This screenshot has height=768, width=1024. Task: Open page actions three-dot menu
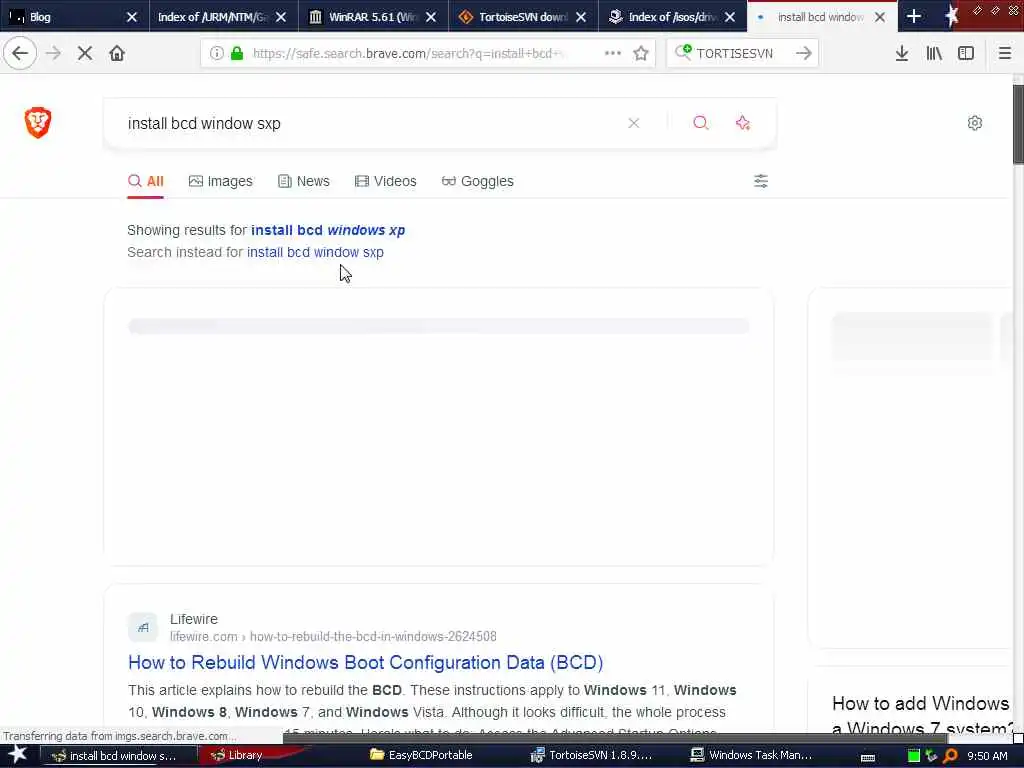pos(613,53)
